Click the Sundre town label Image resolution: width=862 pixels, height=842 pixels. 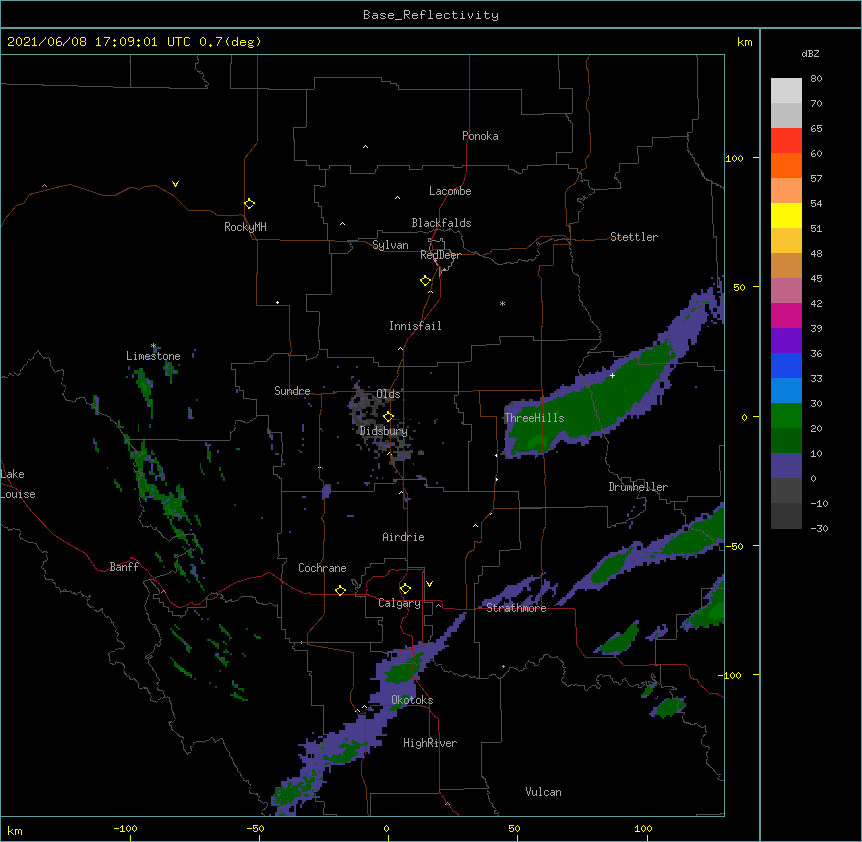click(292, 391)
